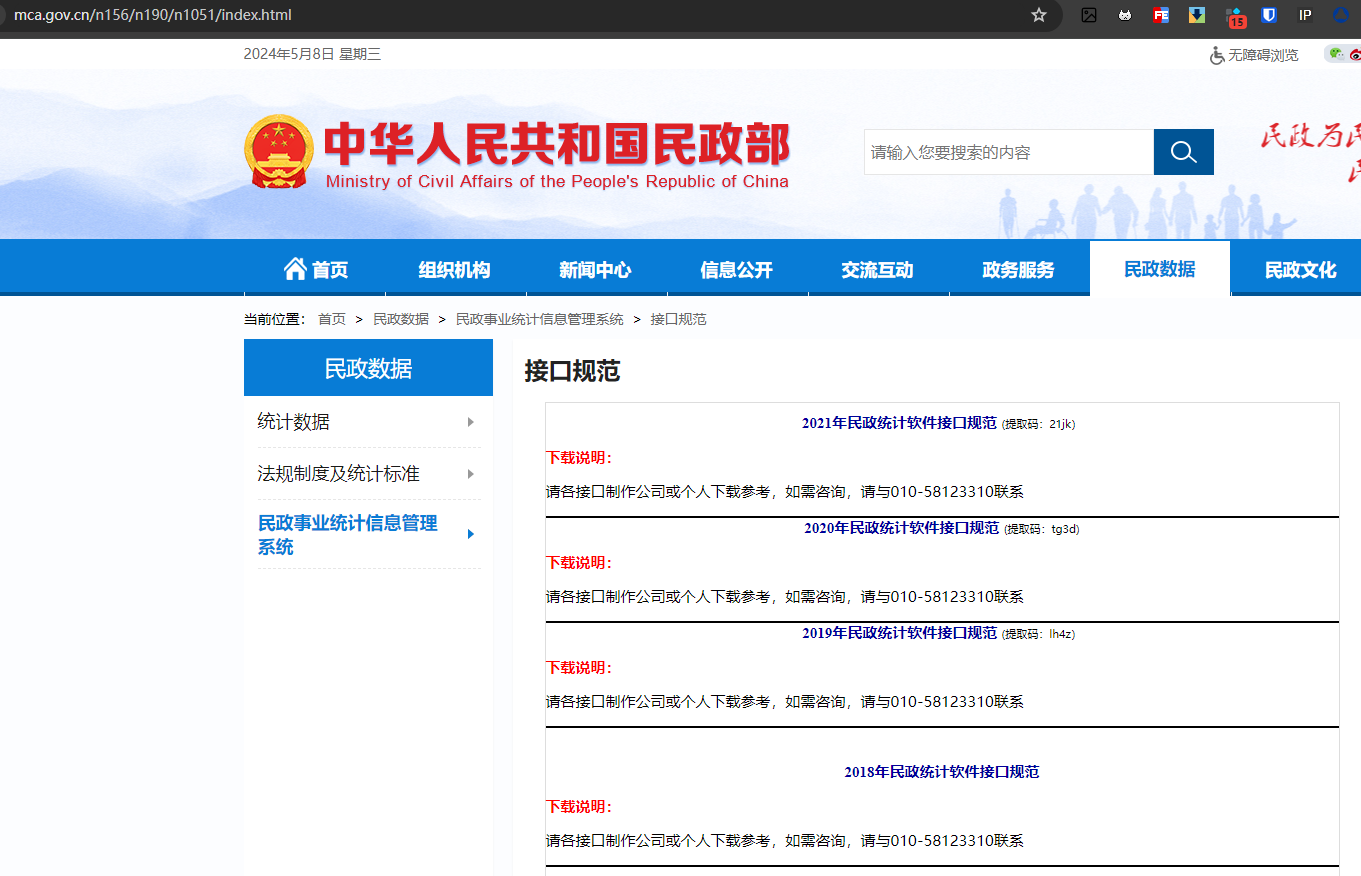Bookmark this page with the star icon
Image resolution: width=1361 pixels, height=876 pixels.
[x=1039, y=15]
